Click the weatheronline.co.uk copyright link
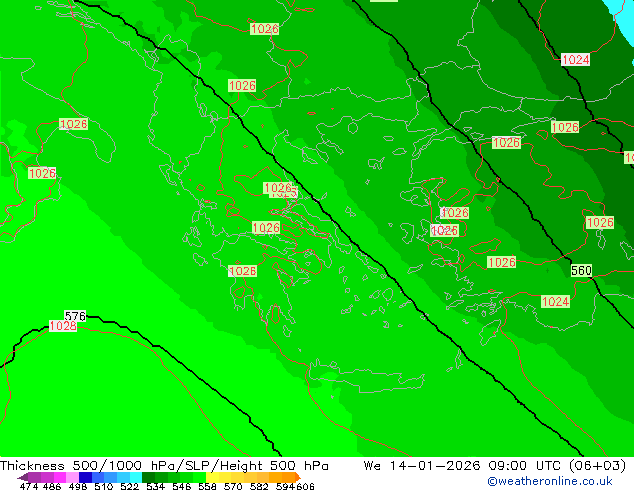 (550, 481)
